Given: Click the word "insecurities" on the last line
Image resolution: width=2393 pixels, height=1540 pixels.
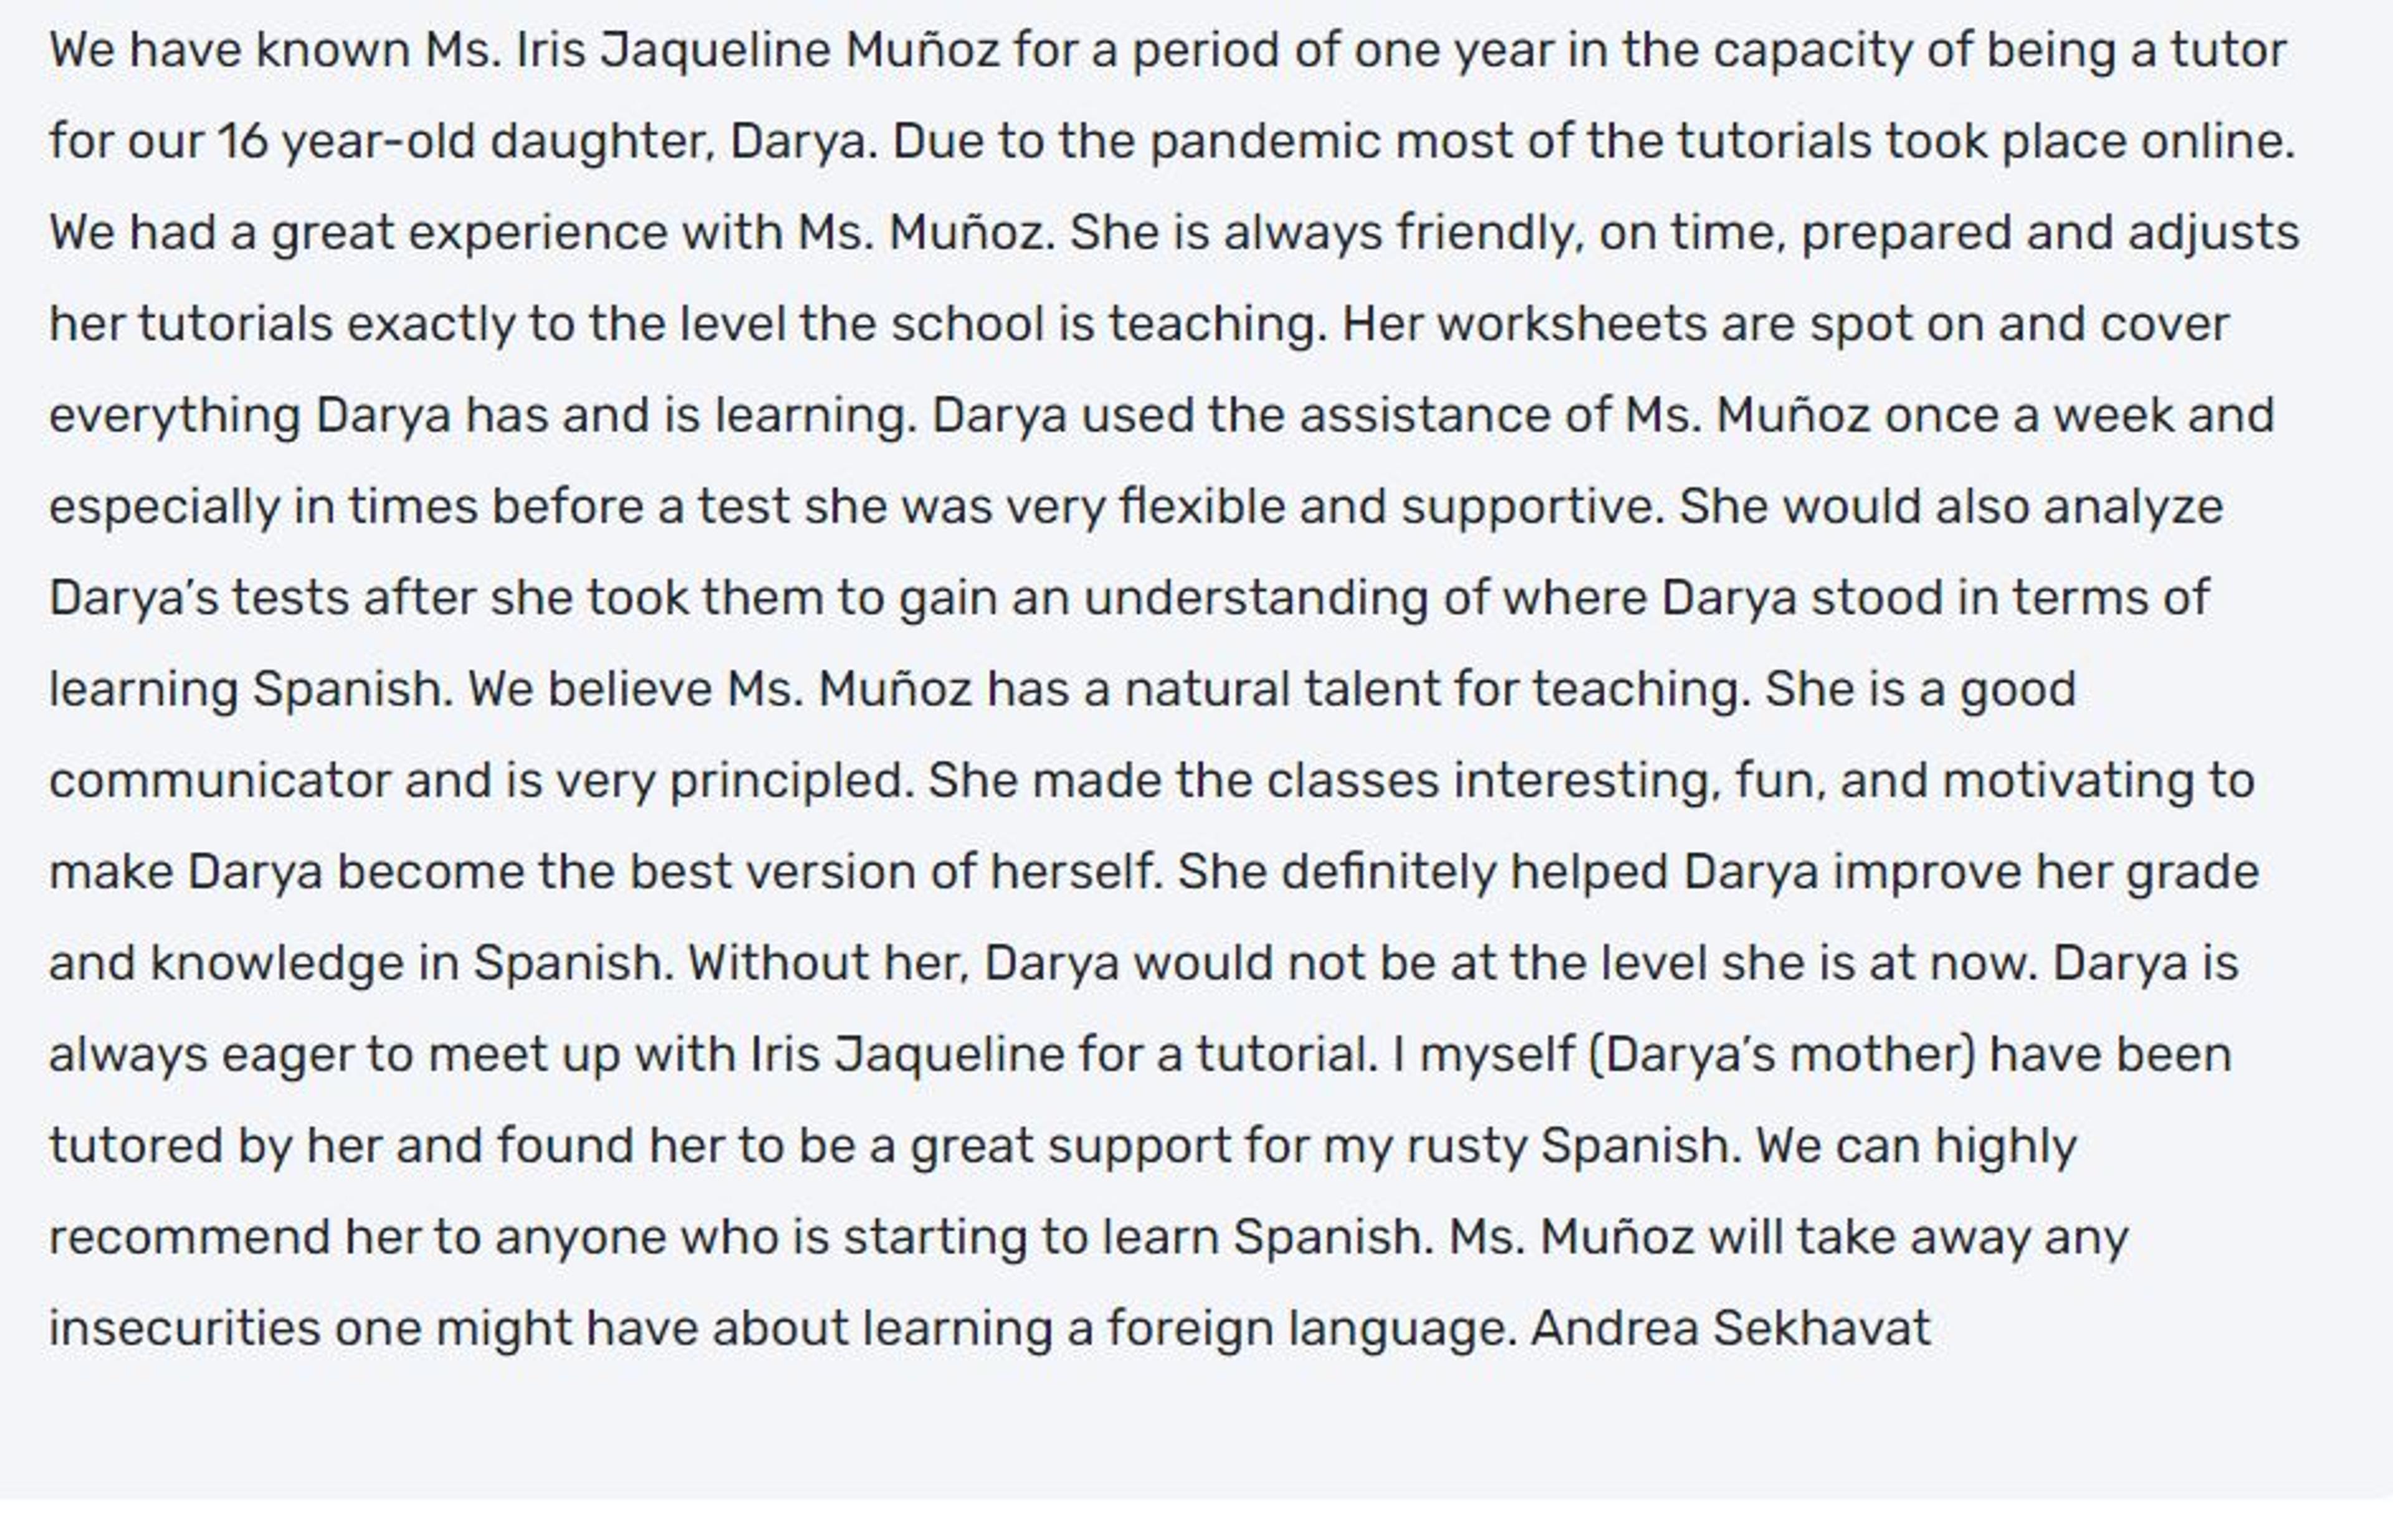Looking at the screenshot, I should coord(185,1329).
